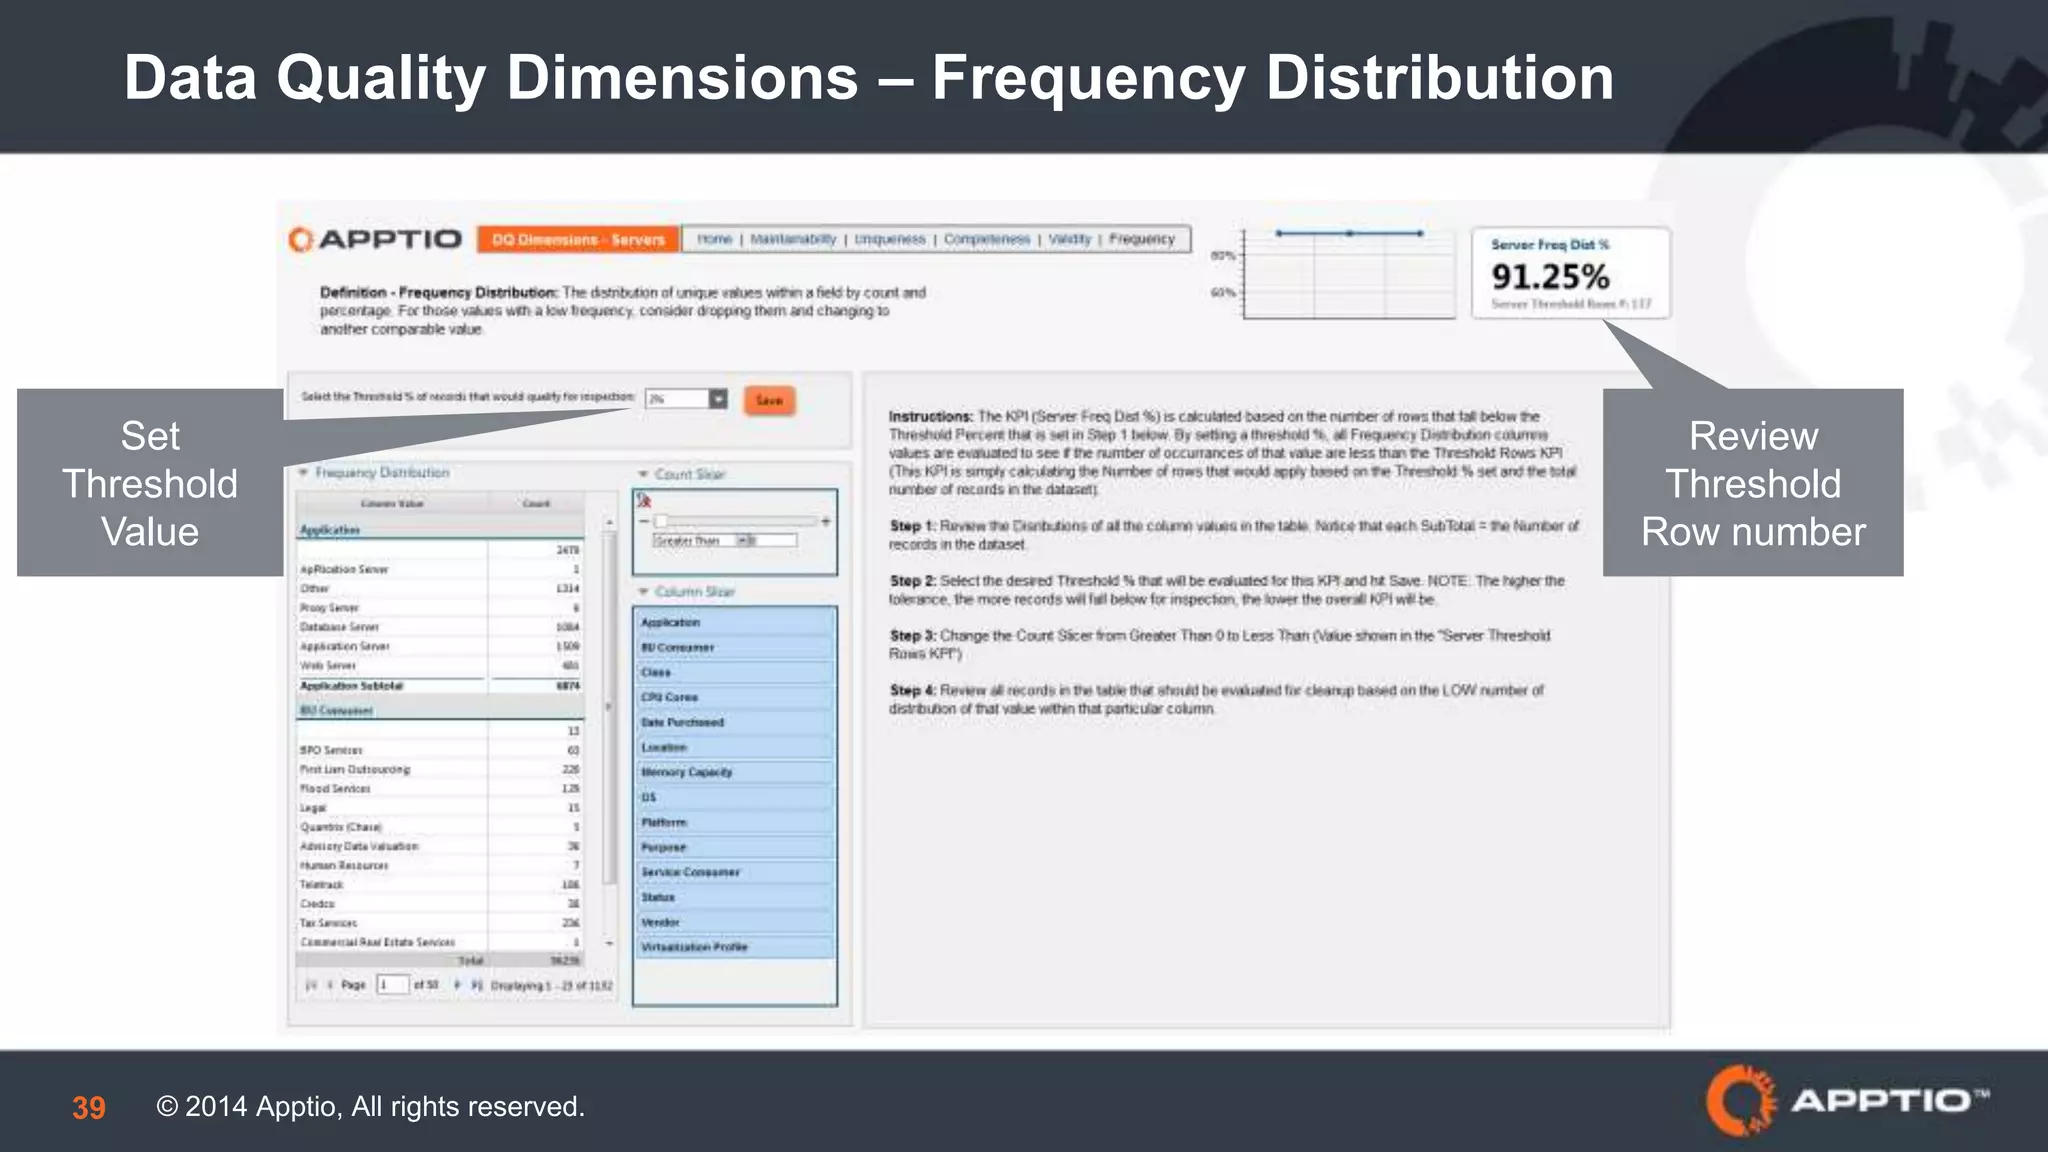The width and height of the screenshot is (2048, 1152).
Task: Click the orange Save button
Action: click(x=769, y=400)
